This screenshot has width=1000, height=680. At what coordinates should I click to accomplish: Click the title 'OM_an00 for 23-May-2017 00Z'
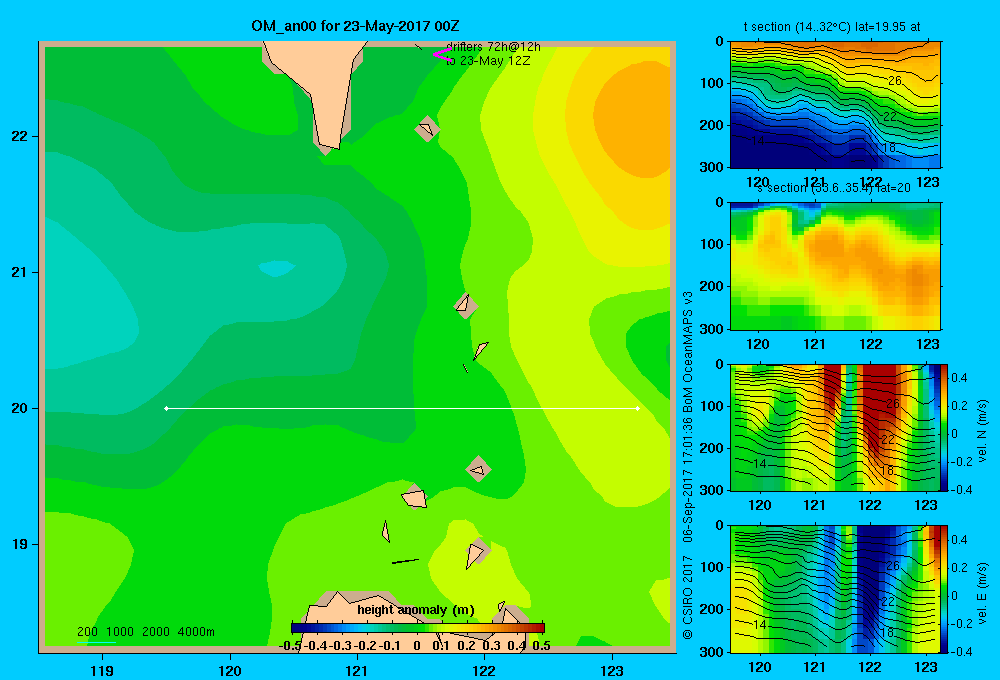coord(355,26)
